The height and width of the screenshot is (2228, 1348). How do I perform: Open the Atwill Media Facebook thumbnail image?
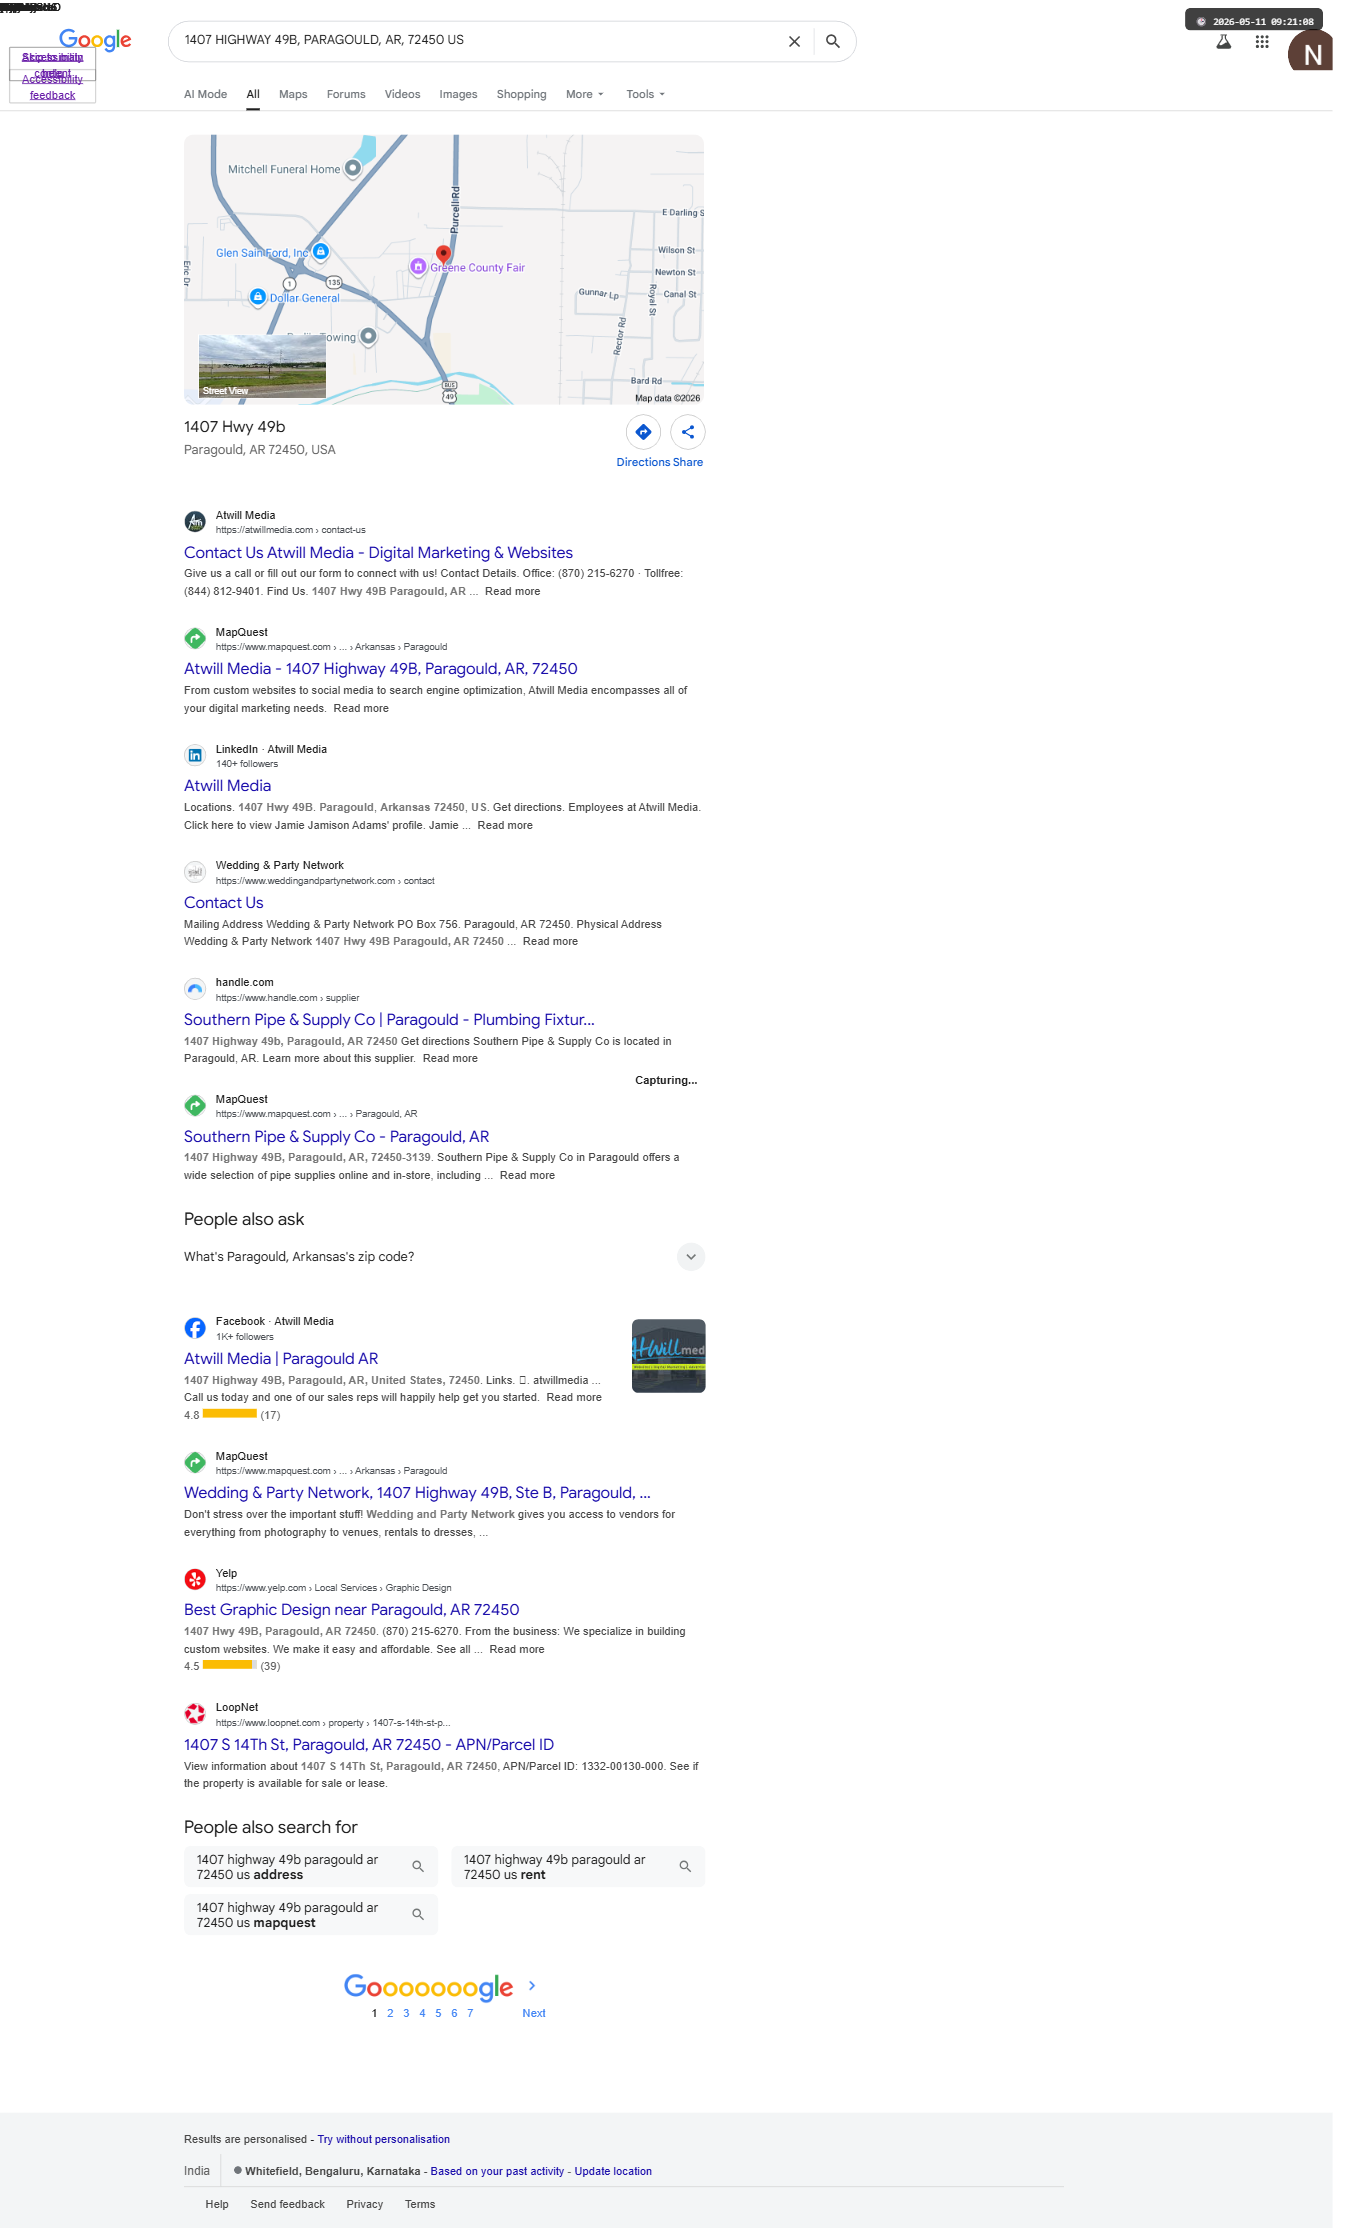(669, 1356)
